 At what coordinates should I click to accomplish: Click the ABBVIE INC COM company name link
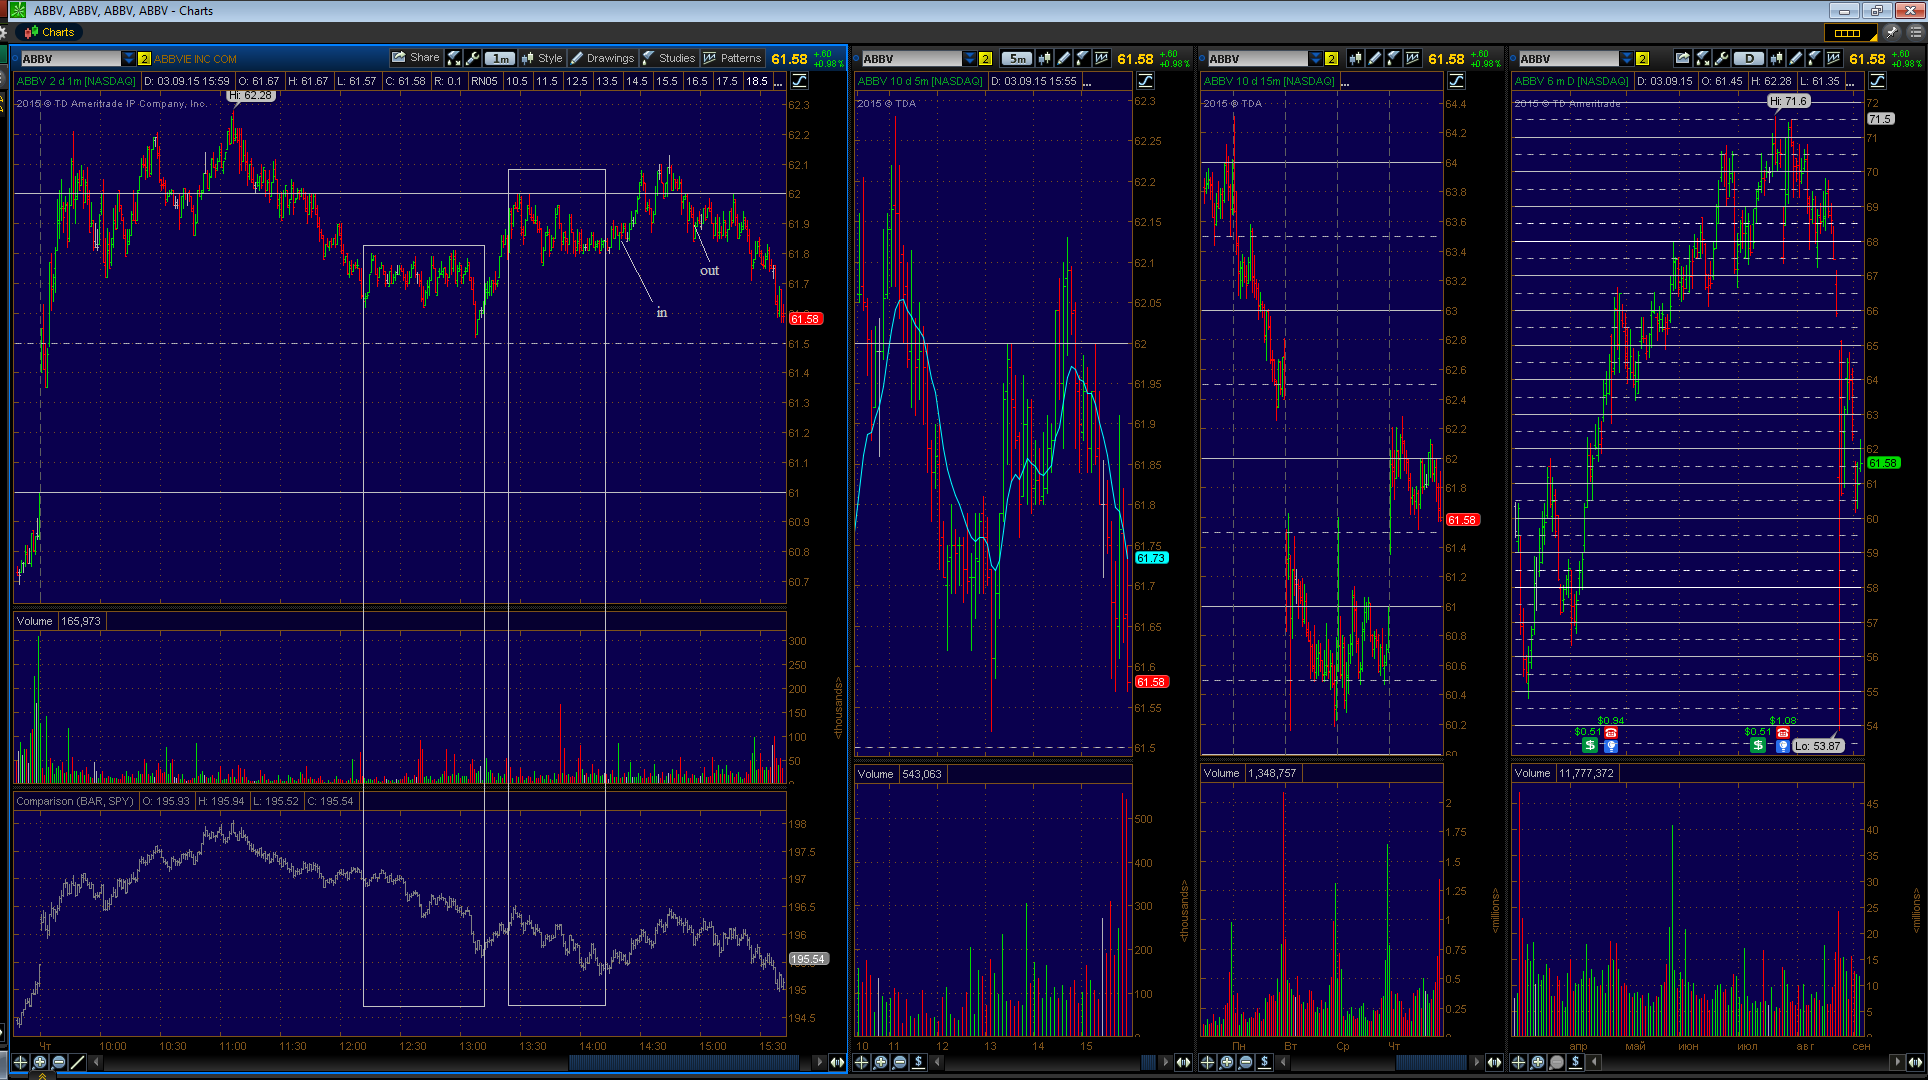tap(195, 59)
